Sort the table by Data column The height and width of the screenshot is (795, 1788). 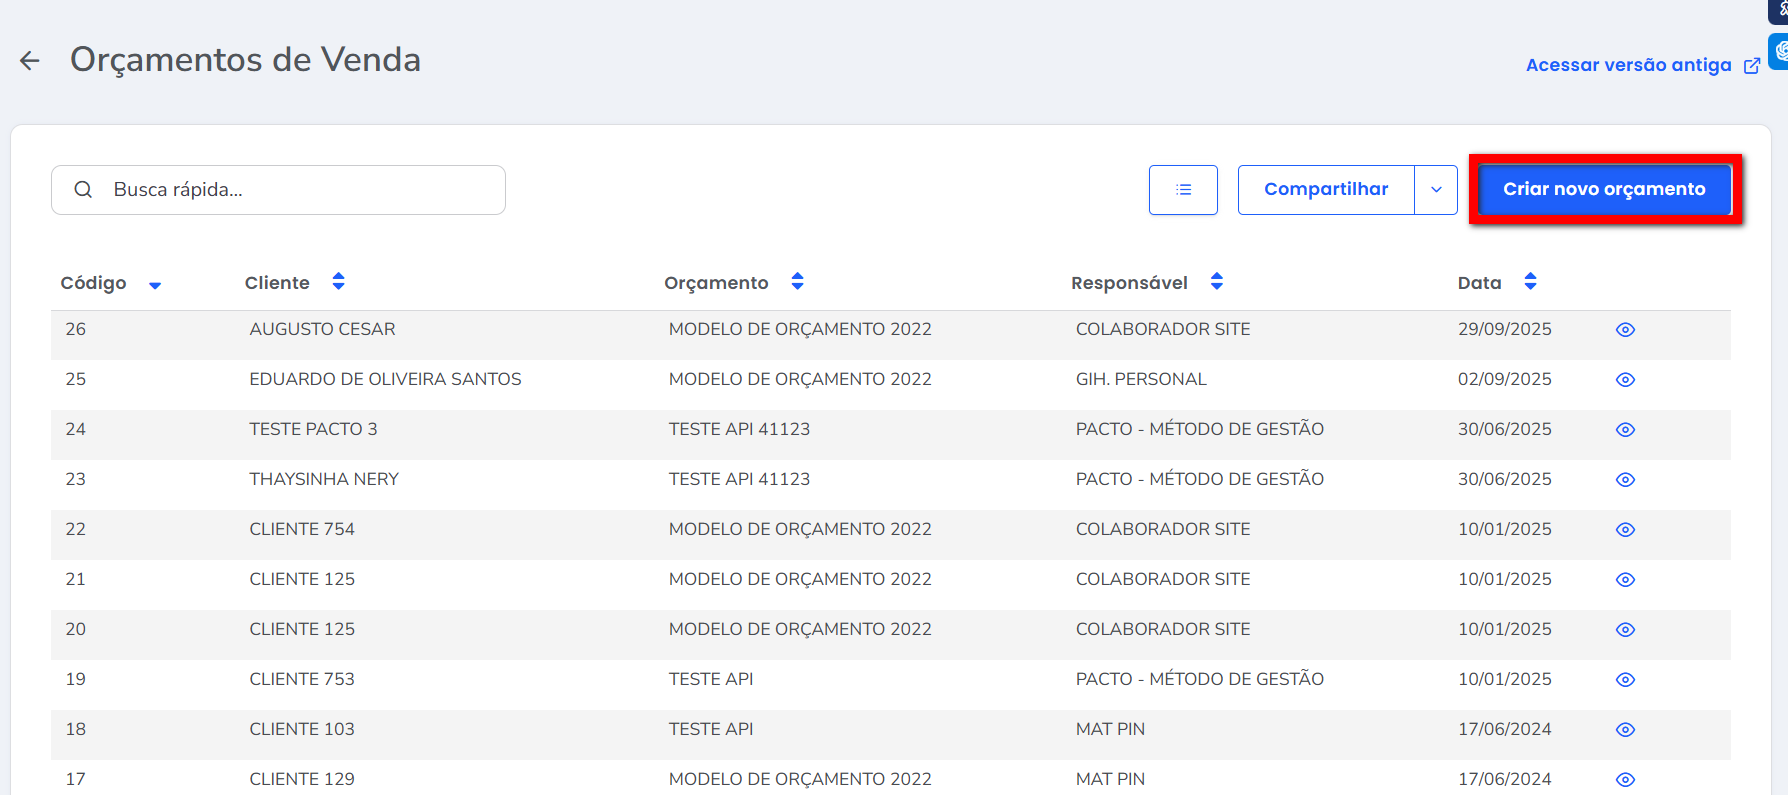click(x=1530, y=282)
